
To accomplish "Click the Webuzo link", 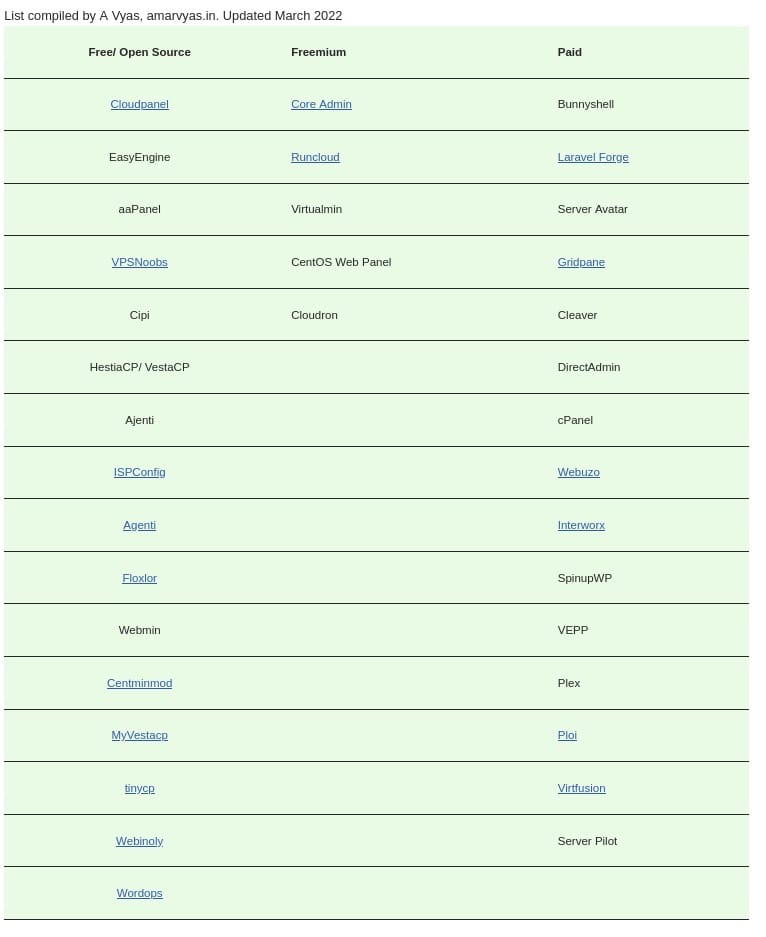I will tap(578, 472).
